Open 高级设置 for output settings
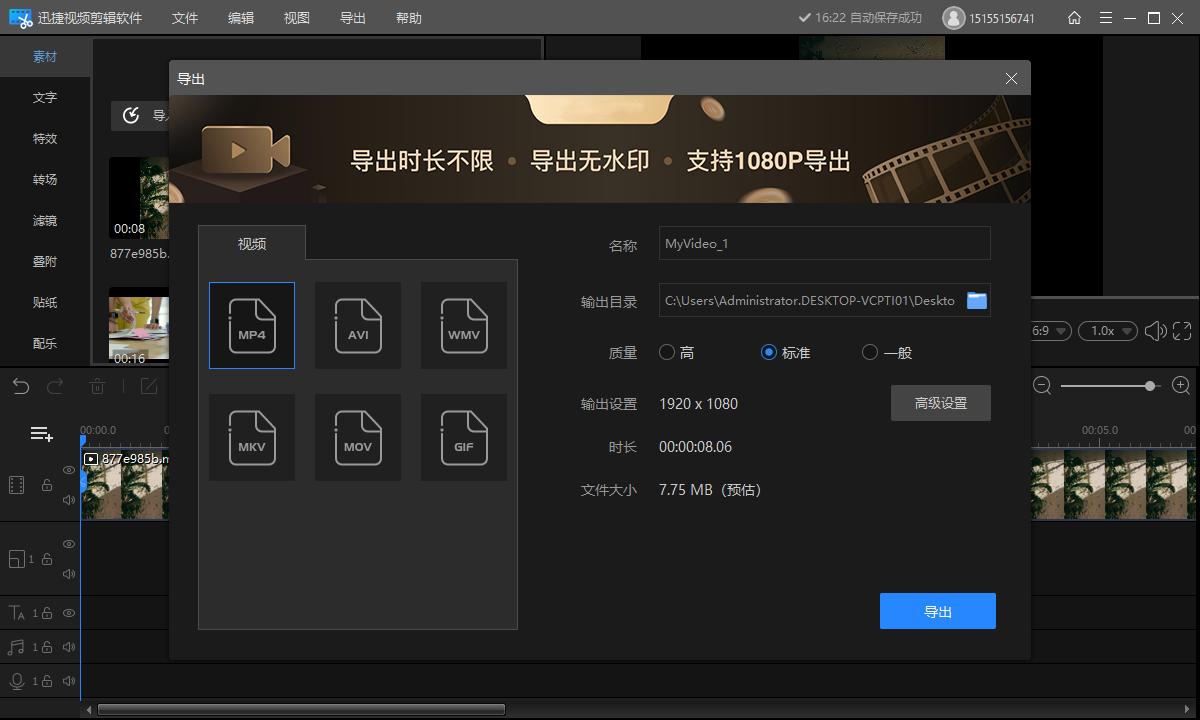Image resolution: width=1200 pixels, height=720 pixels. [940, 402]
